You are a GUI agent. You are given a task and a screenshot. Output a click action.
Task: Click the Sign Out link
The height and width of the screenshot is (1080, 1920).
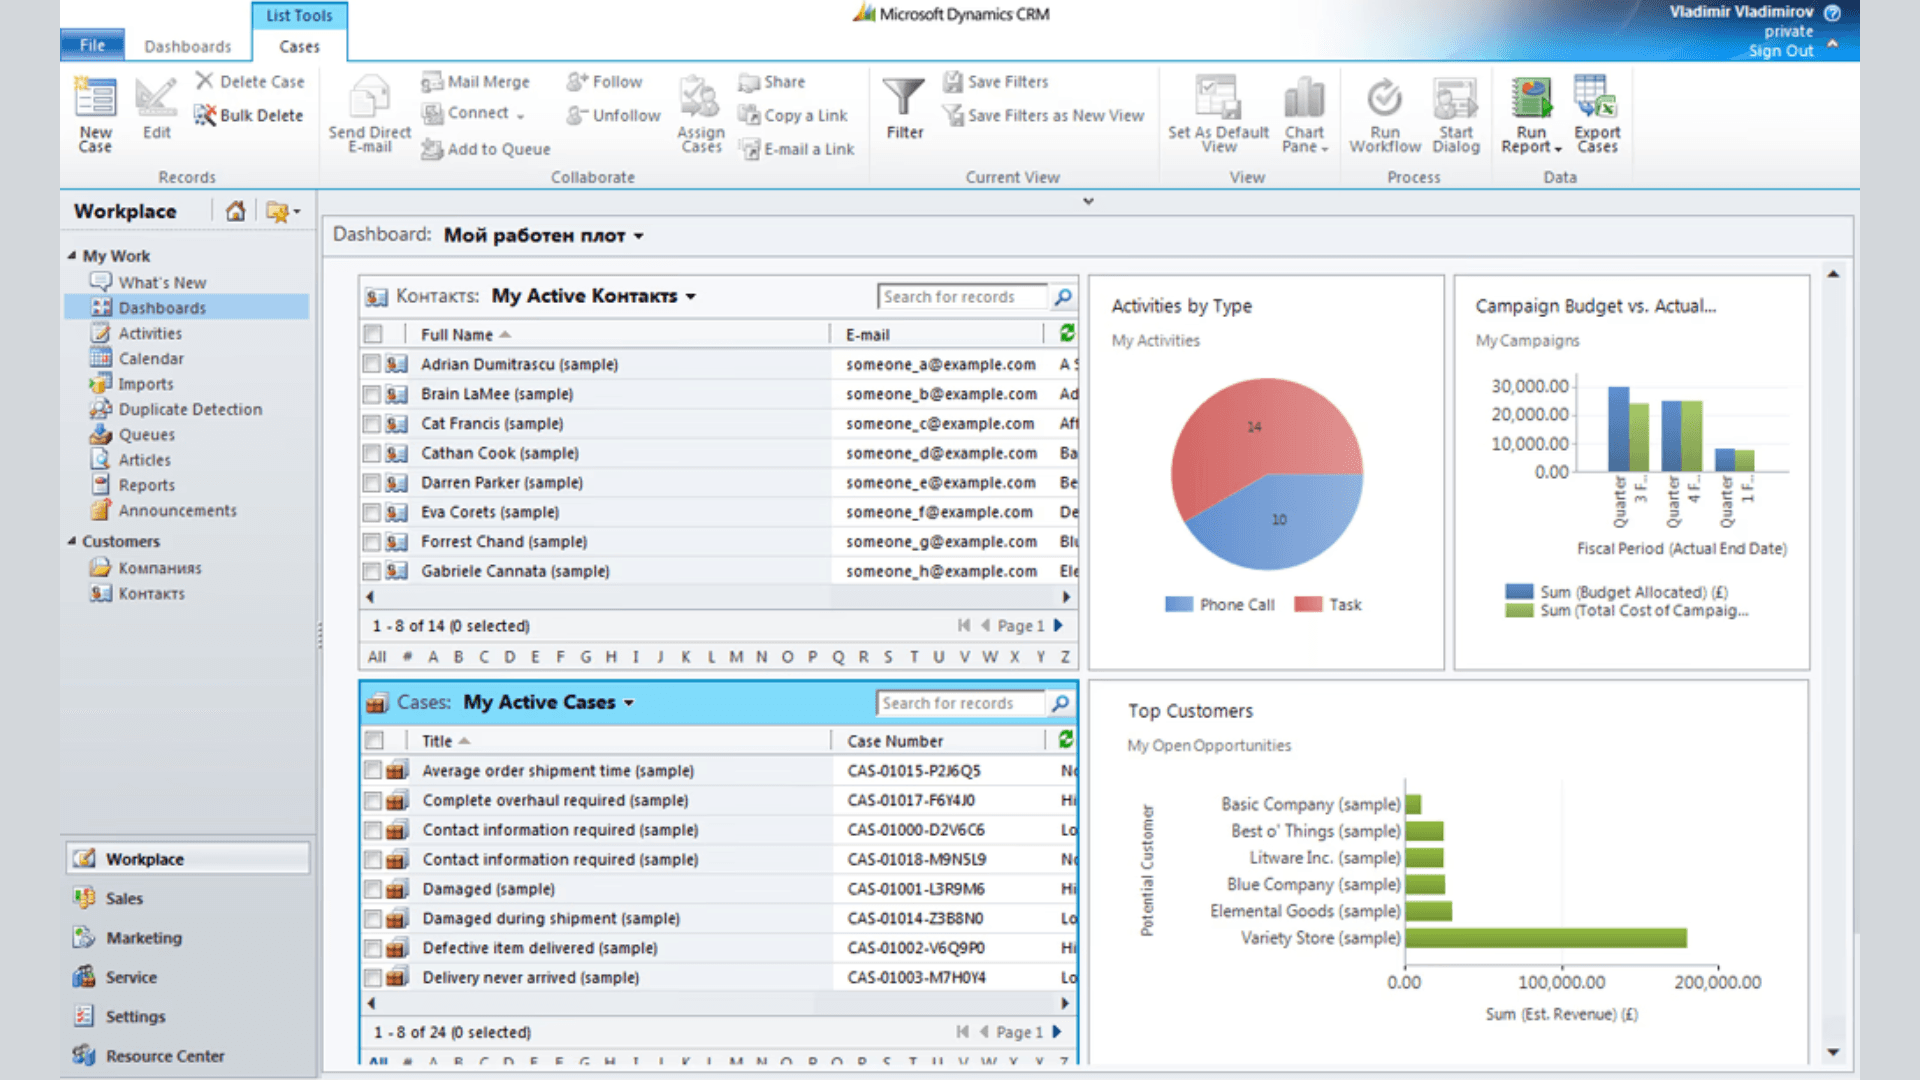pyautogui.click(x=1780, y=50)
